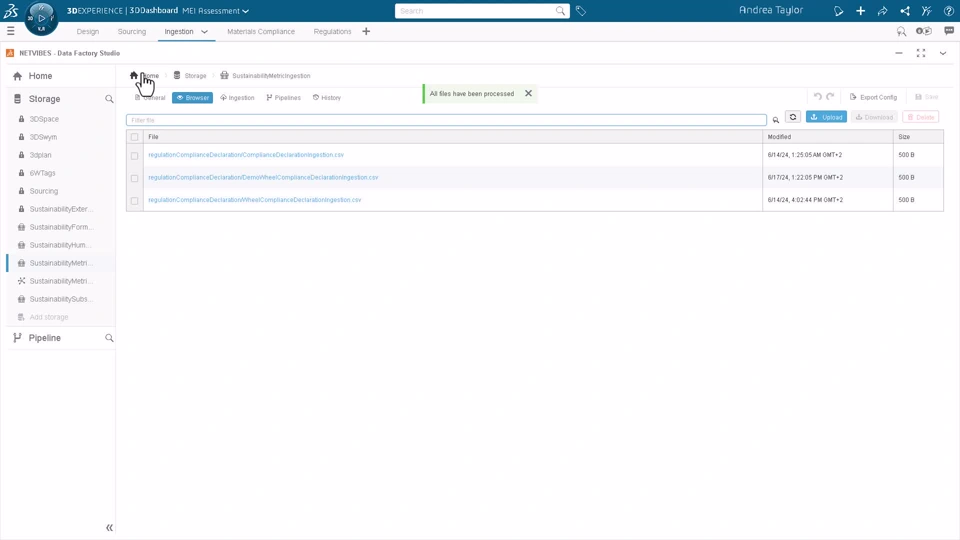Viewport: 960px width, 540px height.
Task: Open WheelComplianceDeclarationIngestion.csv file link
Action: 255,200
